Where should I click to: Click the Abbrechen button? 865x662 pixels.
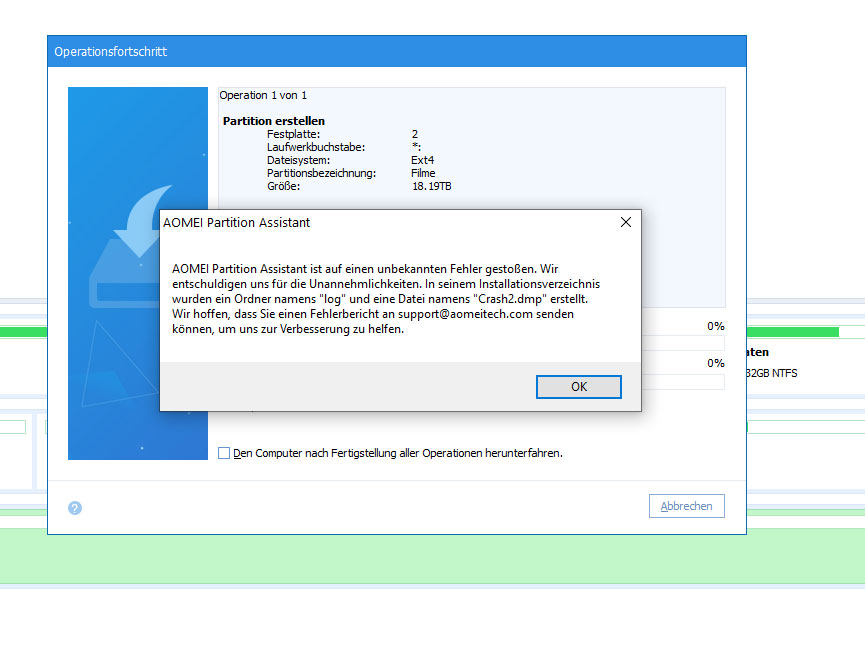(686, 506)
